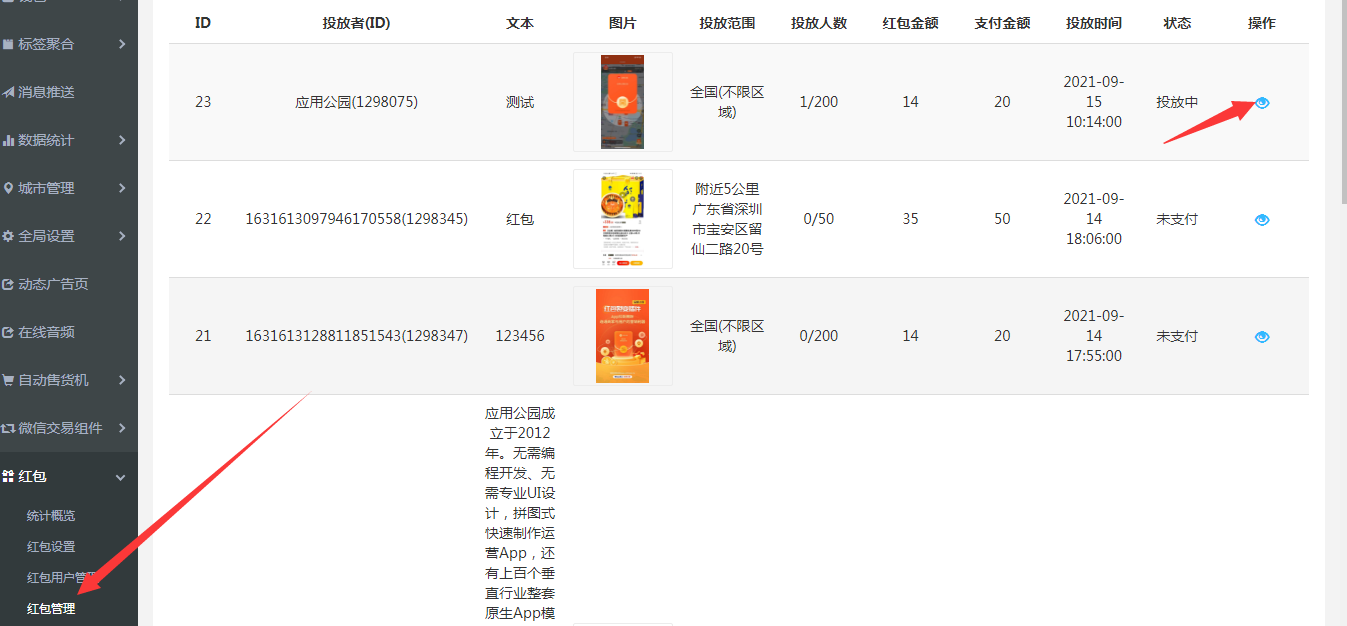Open view icon for red packet 21
This screenshot has width=1347, height=626.
[x=1262, y=337]
